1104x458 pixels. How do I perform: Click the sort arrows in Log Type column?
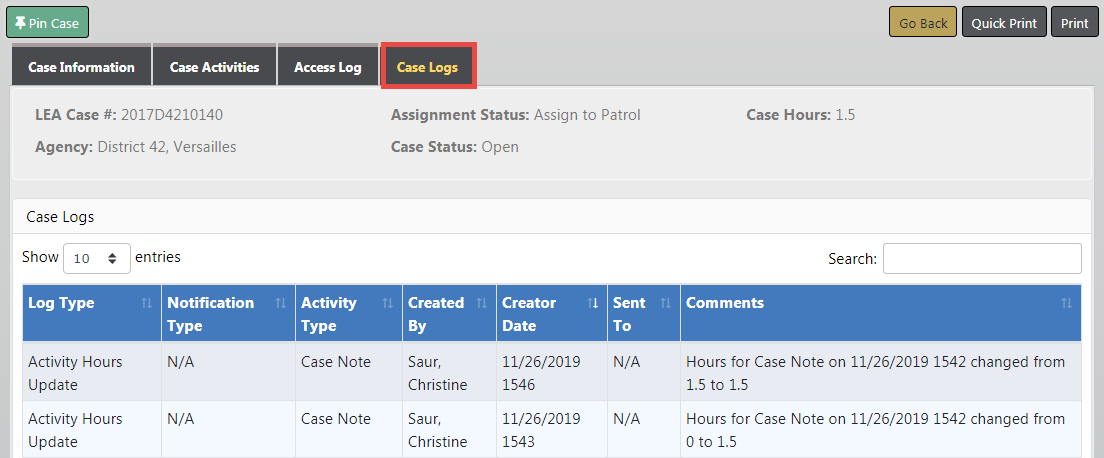[147, 303]
